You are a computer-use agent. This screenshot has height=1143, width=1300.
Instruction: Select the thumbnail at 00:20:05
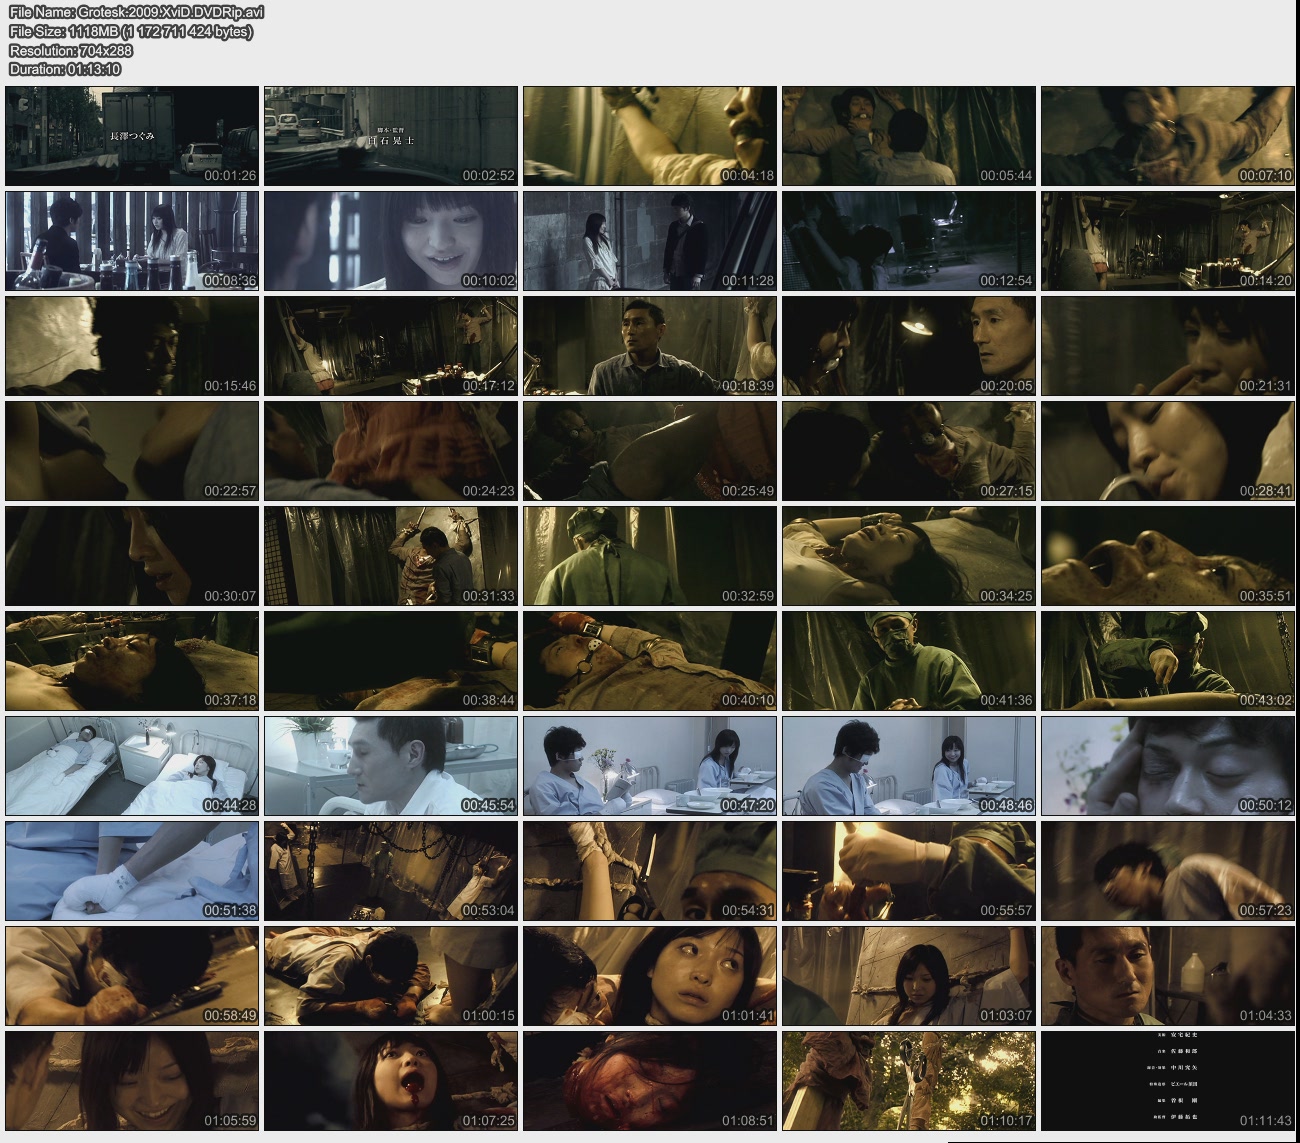tap(909, 346)
